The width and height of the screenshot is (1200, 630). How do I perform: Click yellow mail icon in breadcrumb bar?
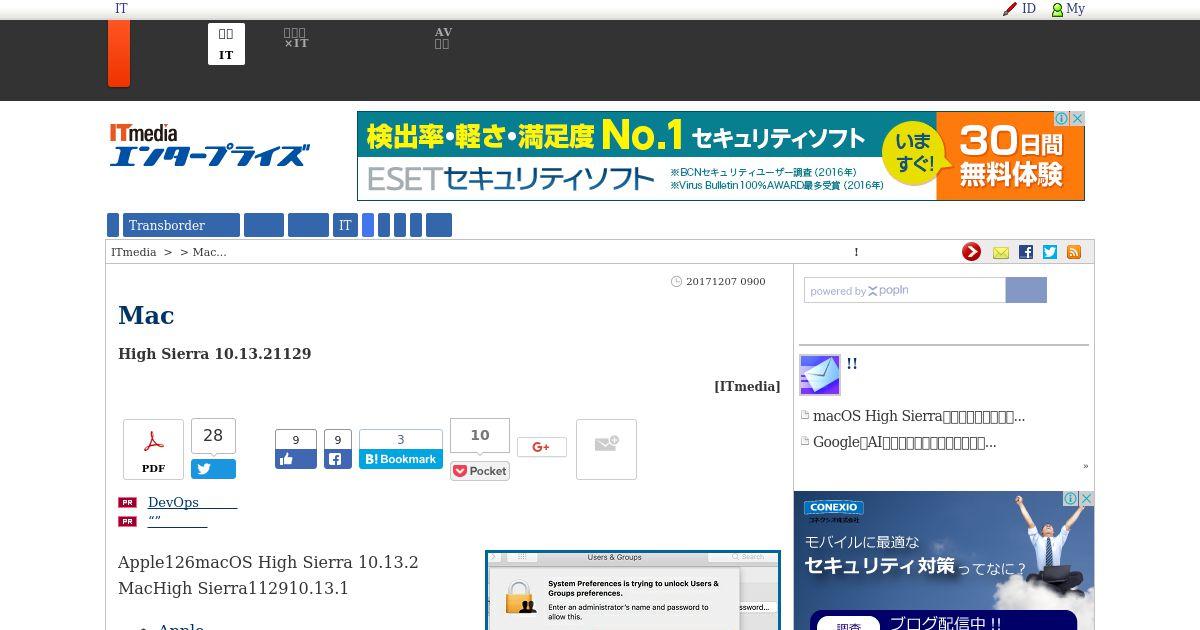[1001, 253]
